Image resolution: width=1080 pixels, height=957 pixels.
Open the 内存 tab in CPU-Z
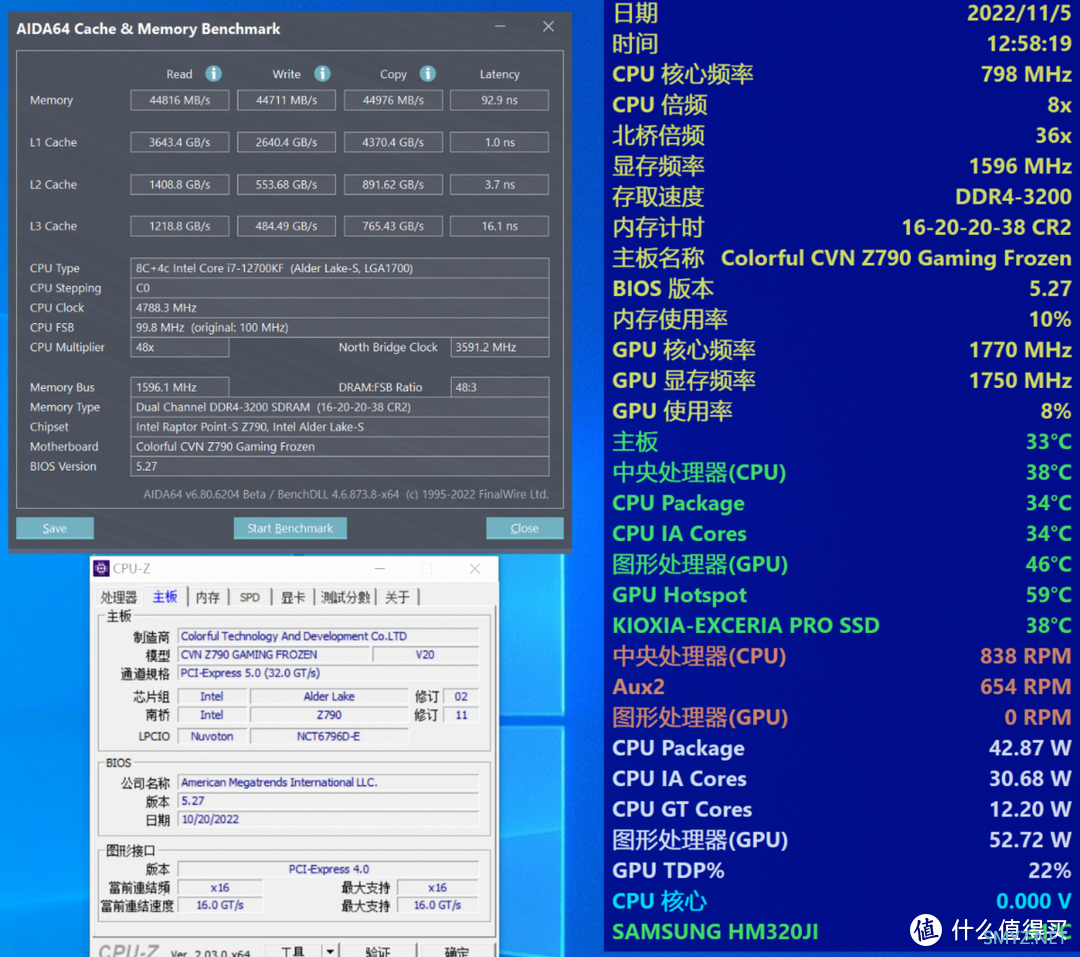[x=207, y=597]
